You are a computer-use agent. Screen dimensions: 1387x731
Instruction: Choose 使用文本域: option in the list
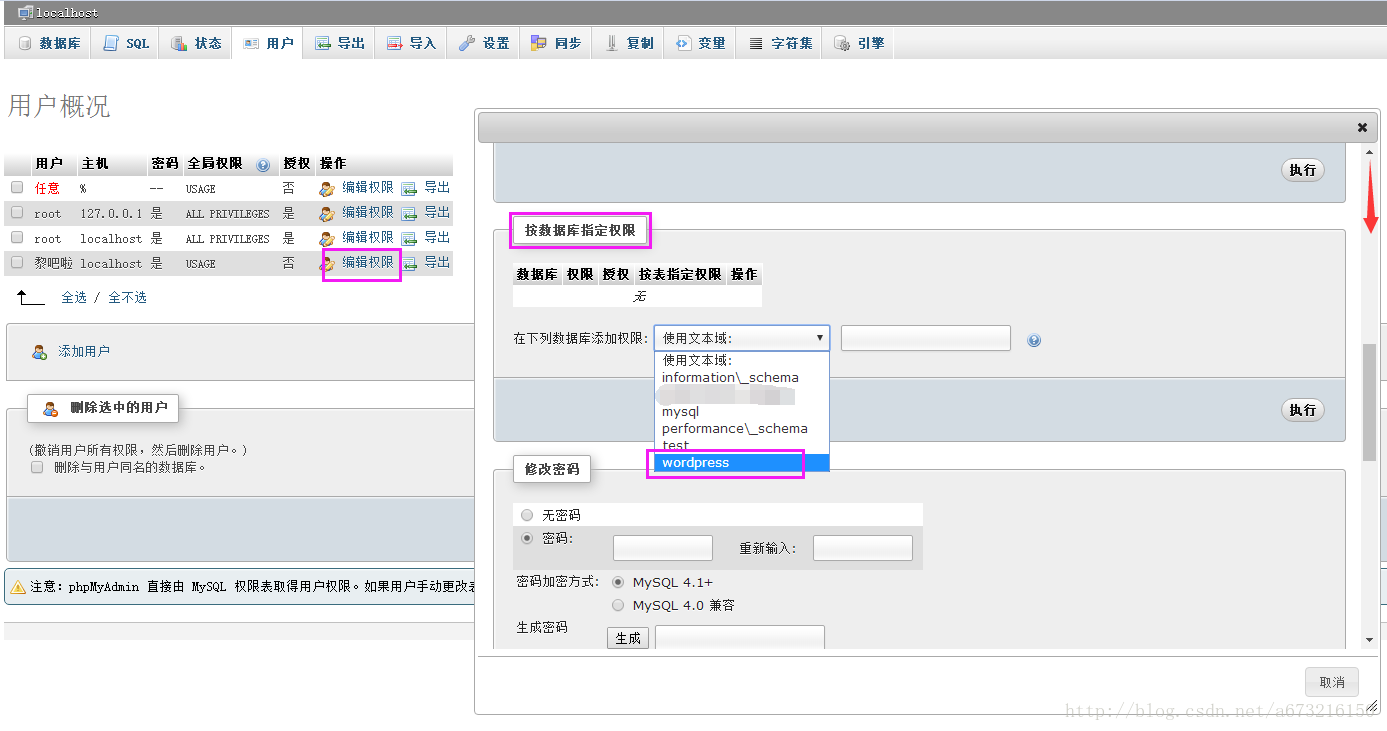[x=742, y=360]
